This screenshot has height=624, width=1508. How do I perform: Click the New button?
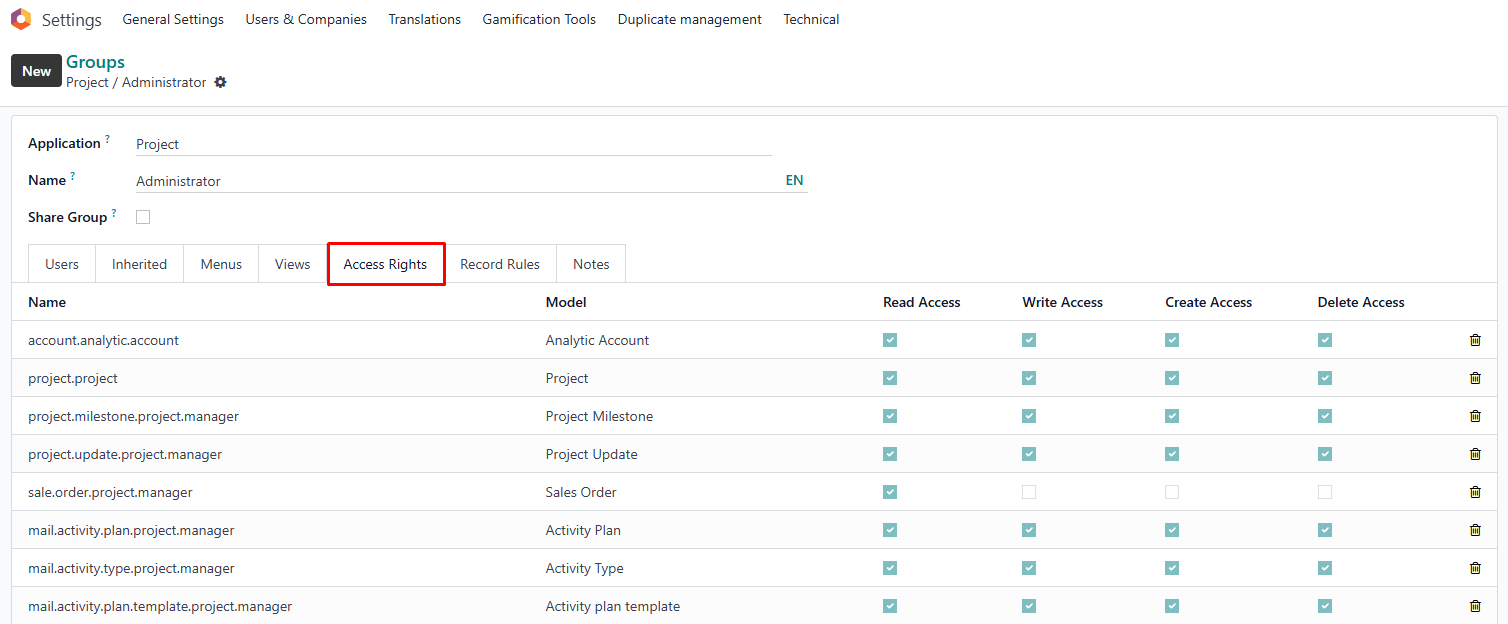(36, 71)
